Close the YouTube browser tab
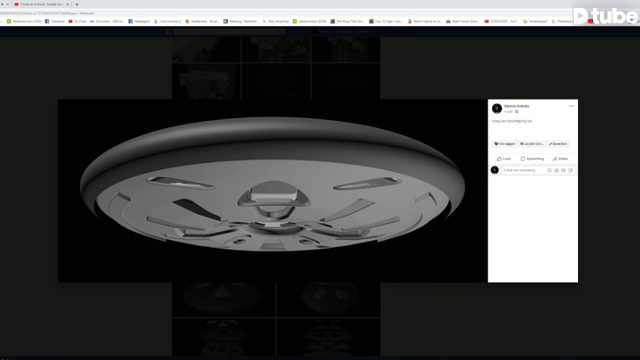 click(x=67, y=4)
